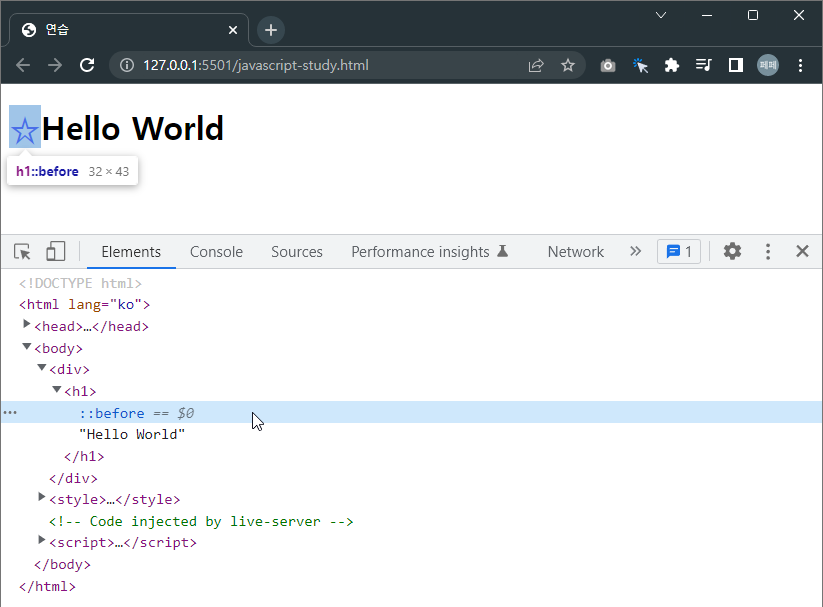Activate the inspect element picker
823x607 pixels.
point(22,252)
